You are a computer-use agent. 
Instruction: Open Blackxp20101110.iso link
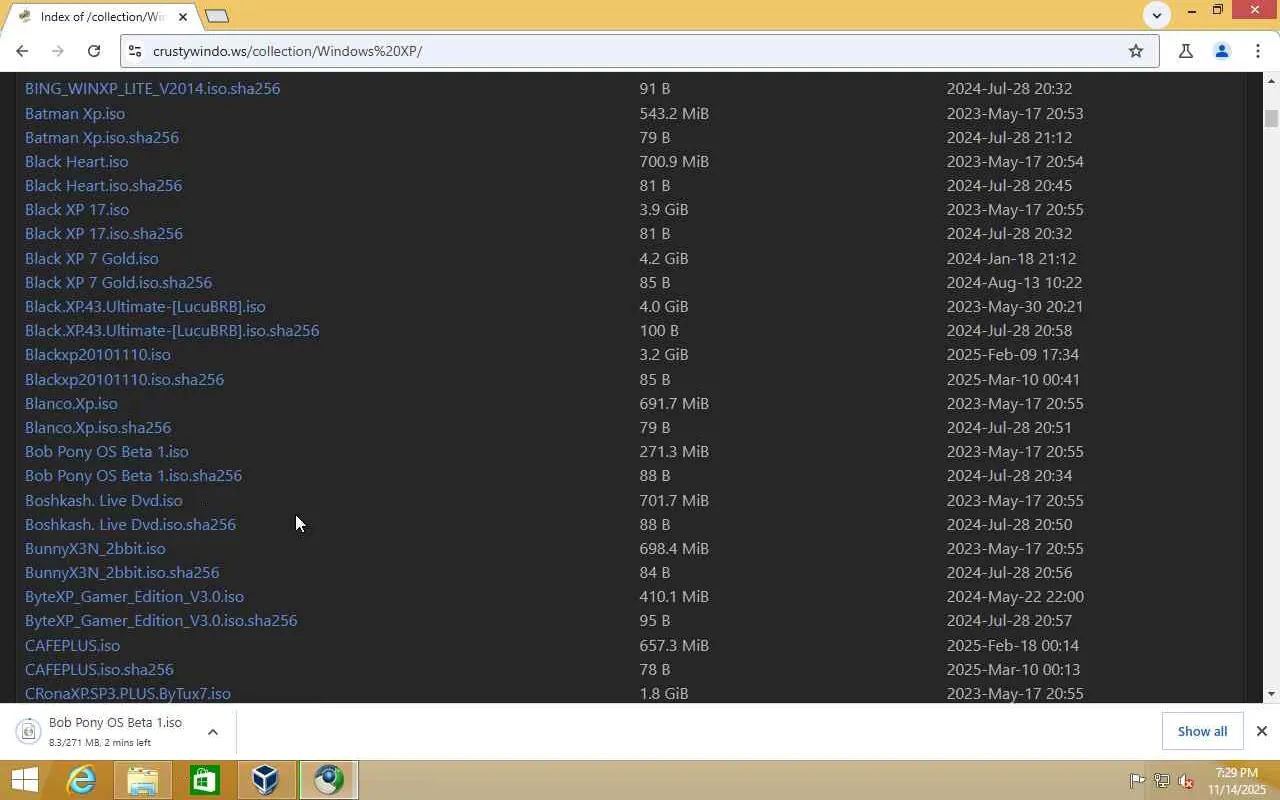pyautogui.click(x=98, y=354)
